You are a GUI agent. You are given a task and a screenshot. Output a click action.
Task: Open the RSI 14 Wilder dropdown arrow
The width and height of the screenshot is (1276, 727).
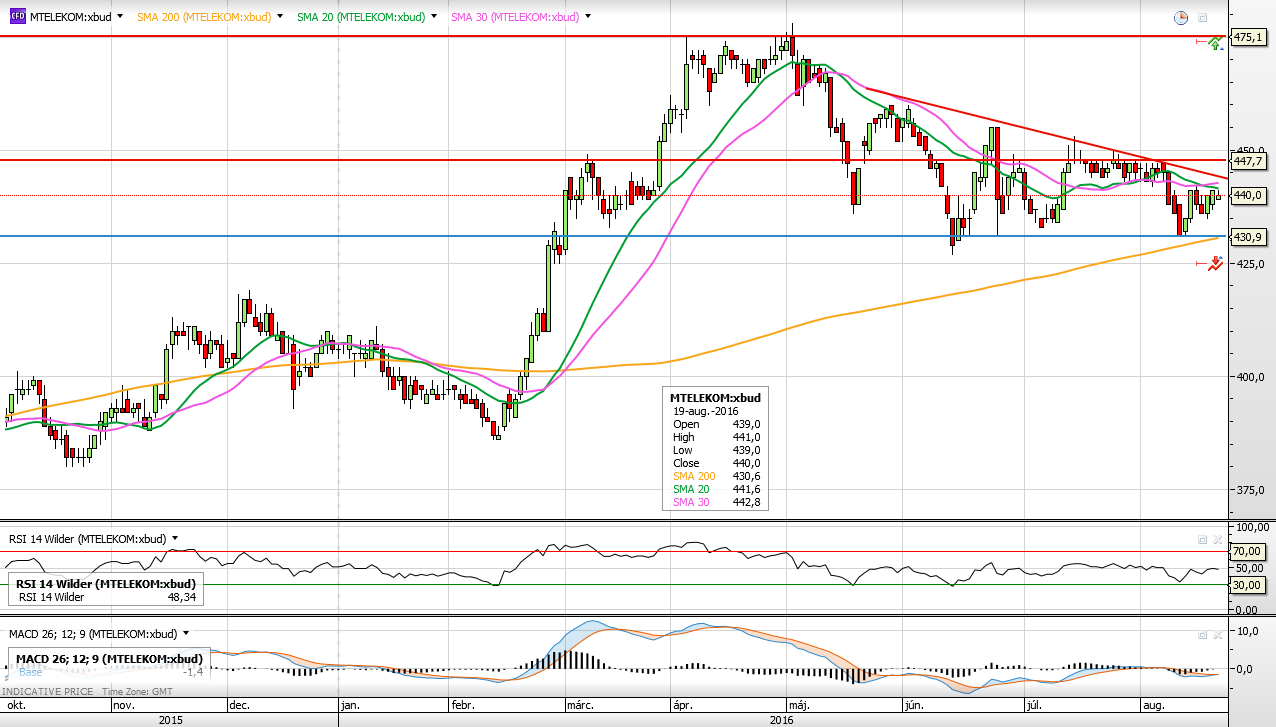175,538
